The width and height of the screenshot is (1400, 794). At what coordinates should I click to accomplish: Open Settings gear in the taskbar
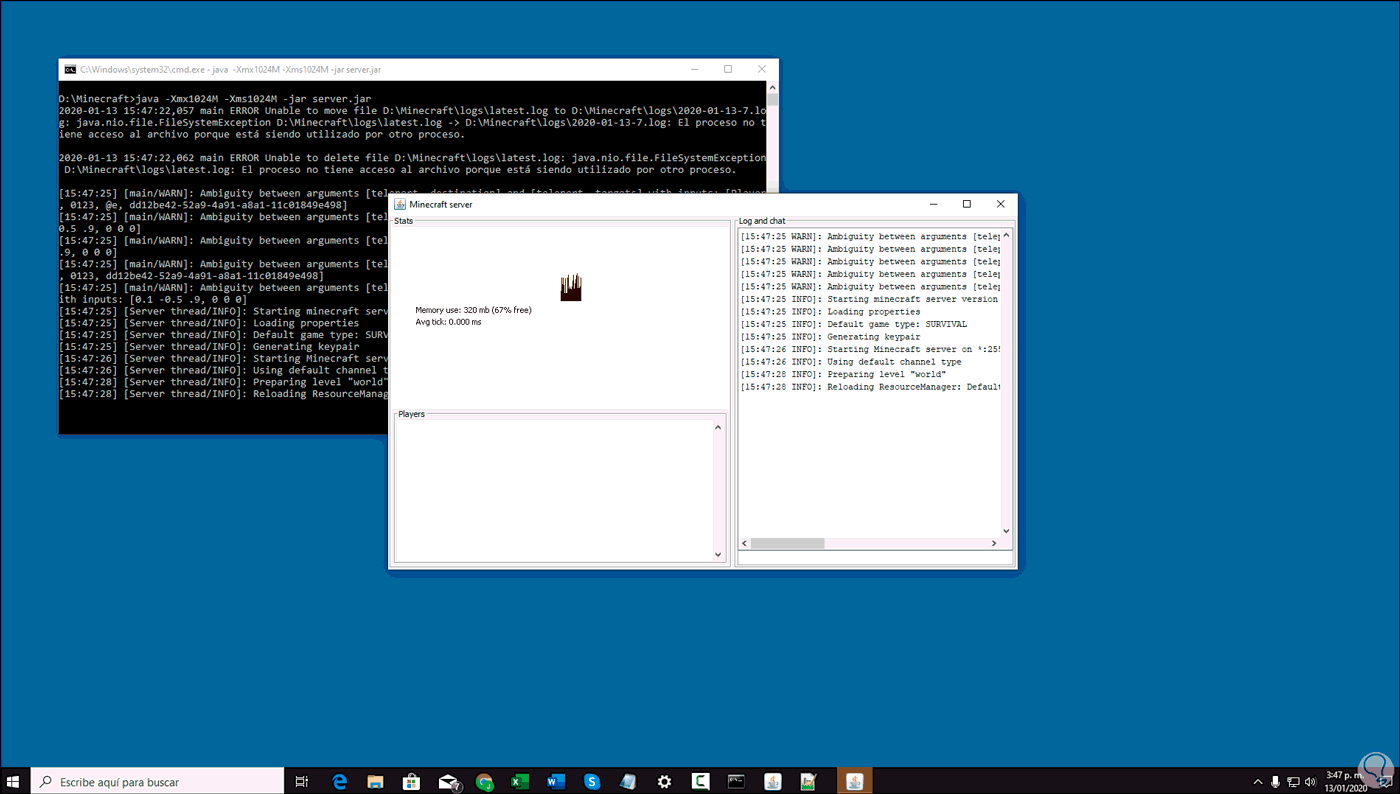pyautogui.click(x=664, y=781)
